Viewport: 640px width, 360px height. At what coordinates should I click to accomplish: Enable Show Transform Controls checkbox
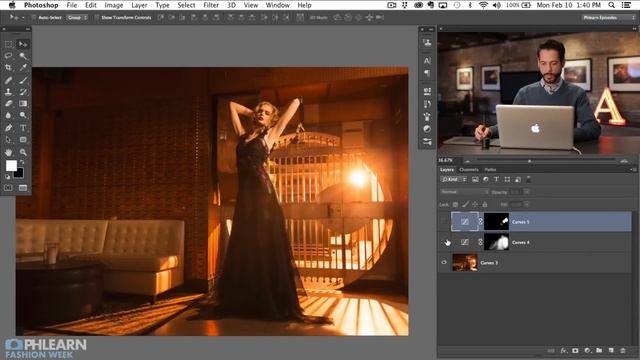[x=97, y=18]
